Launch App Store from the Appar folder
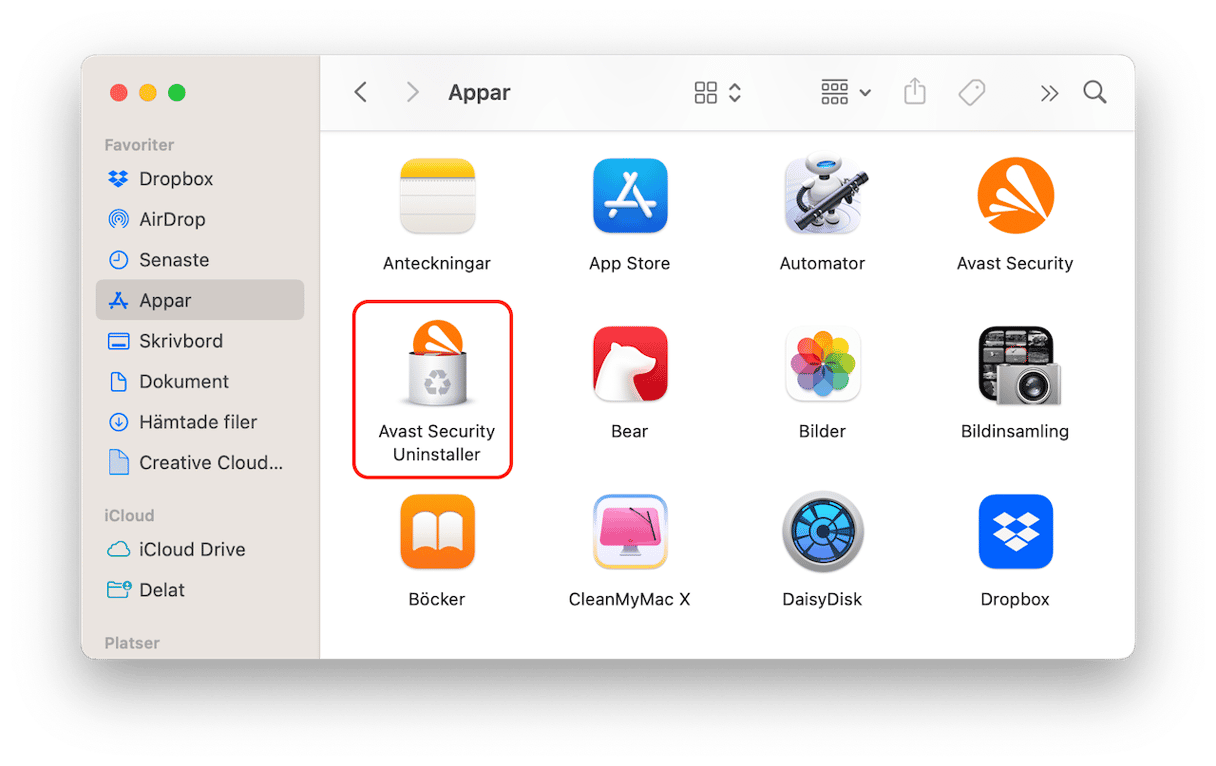1216x766 pixels. pyautogui.click(x=630, y=196)
